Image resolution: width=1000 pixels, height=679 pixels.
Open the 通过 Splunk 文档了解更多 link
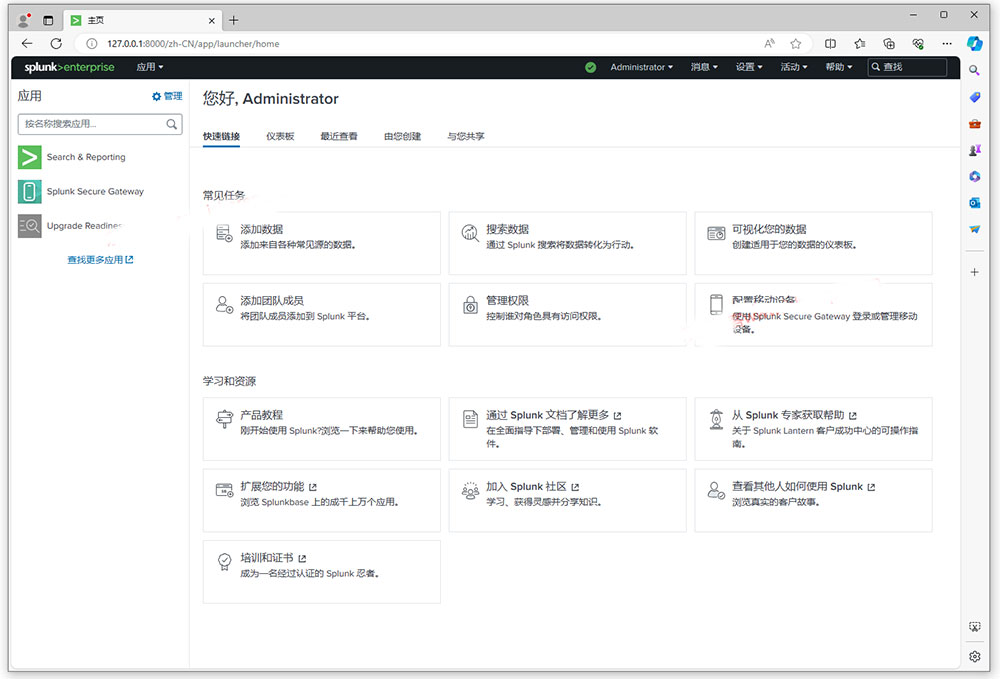click(553, 415)
